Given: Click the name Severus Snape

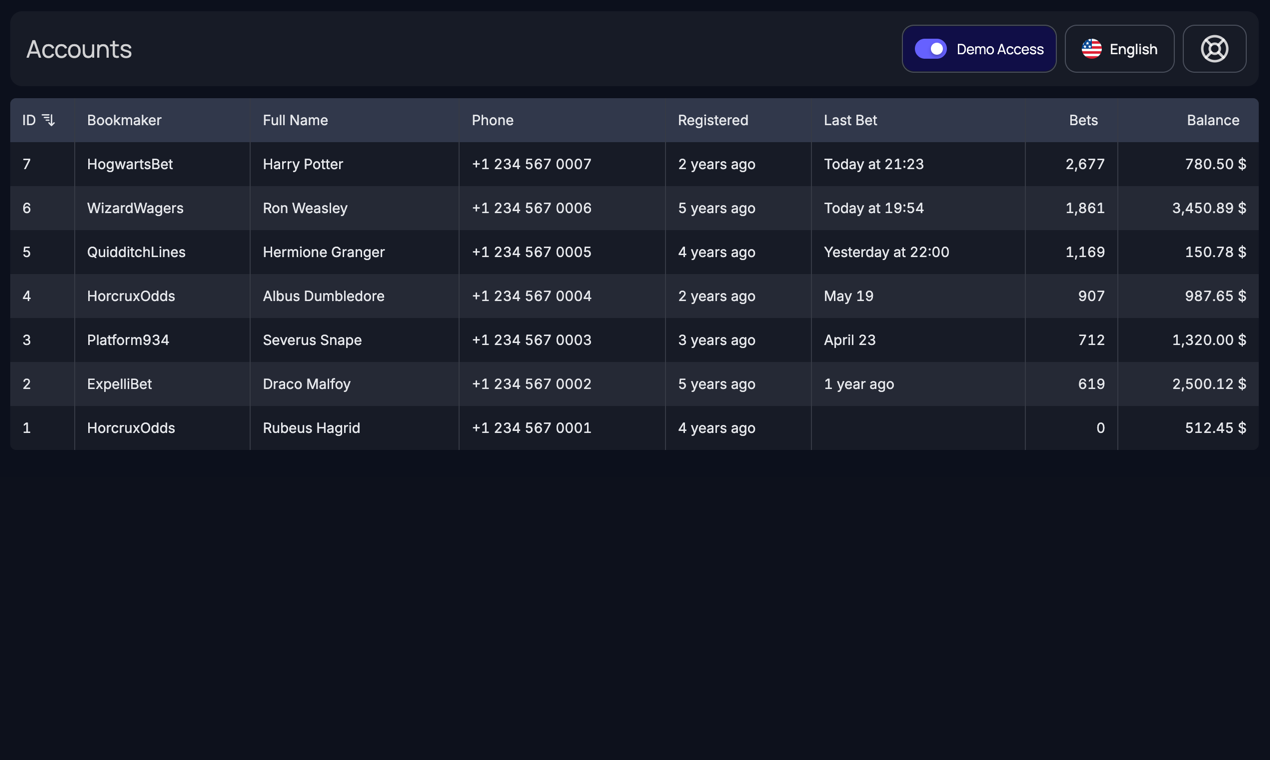Looking at the screenshot, I should tap(312, 340).
